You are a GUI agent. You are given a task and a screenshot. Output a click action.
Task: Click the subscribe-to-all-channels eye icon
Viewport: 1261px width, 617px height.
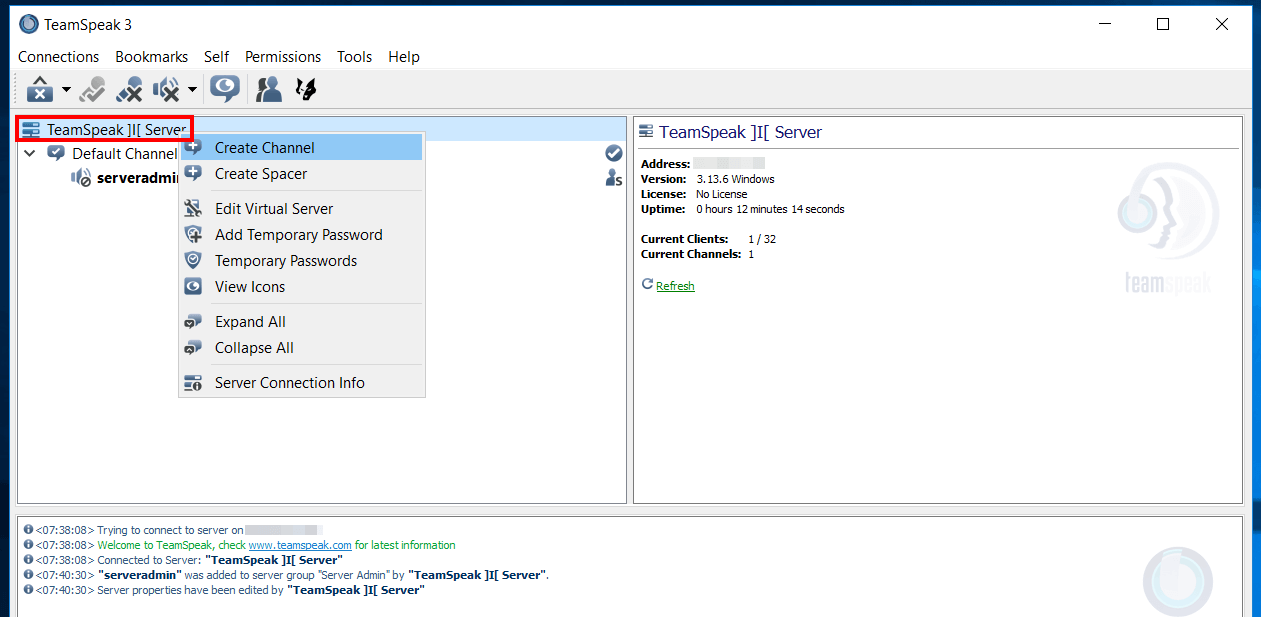click(x=225, y=89)
